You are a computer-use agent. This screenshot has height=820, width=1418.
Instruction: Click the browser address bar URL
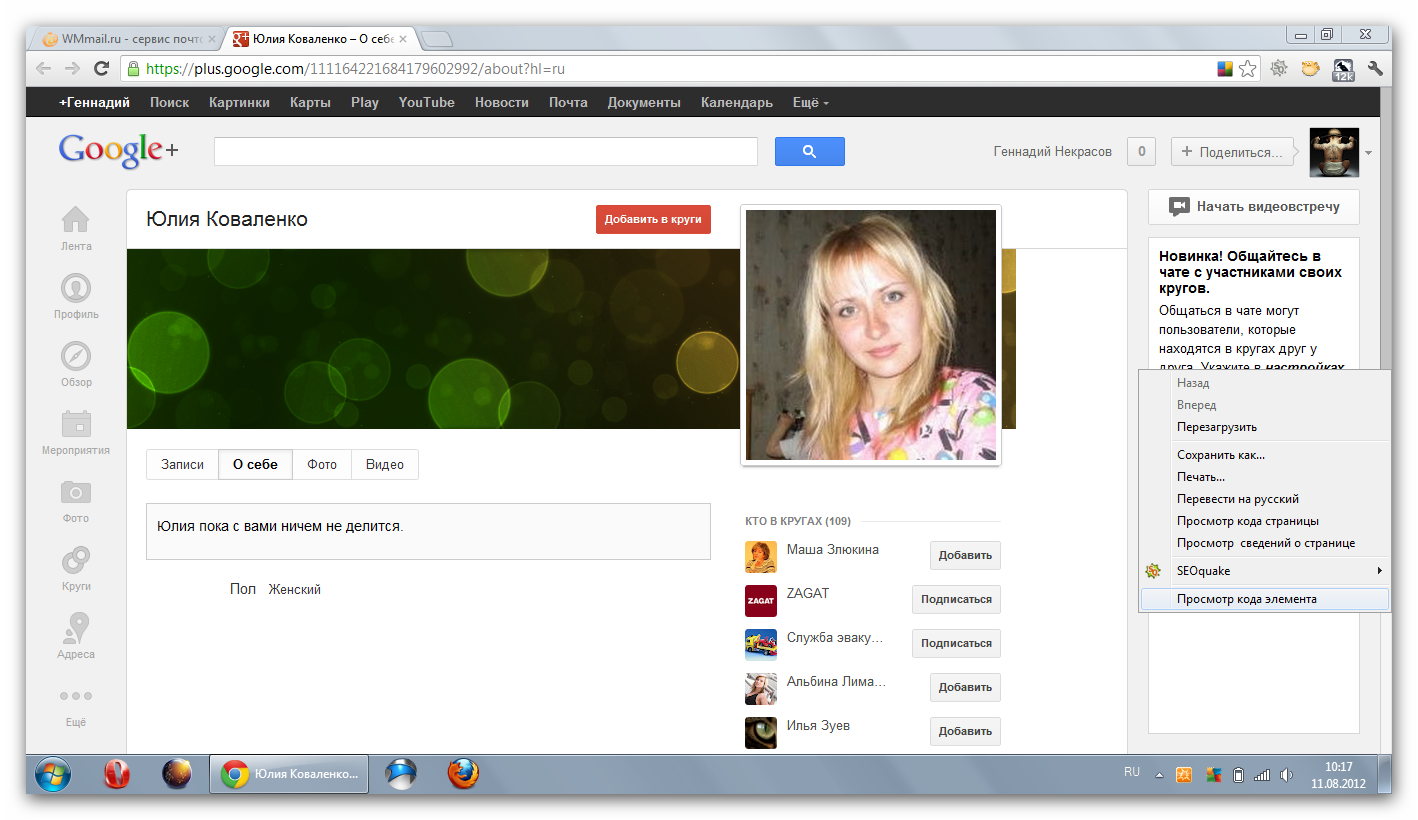(355, 69)
